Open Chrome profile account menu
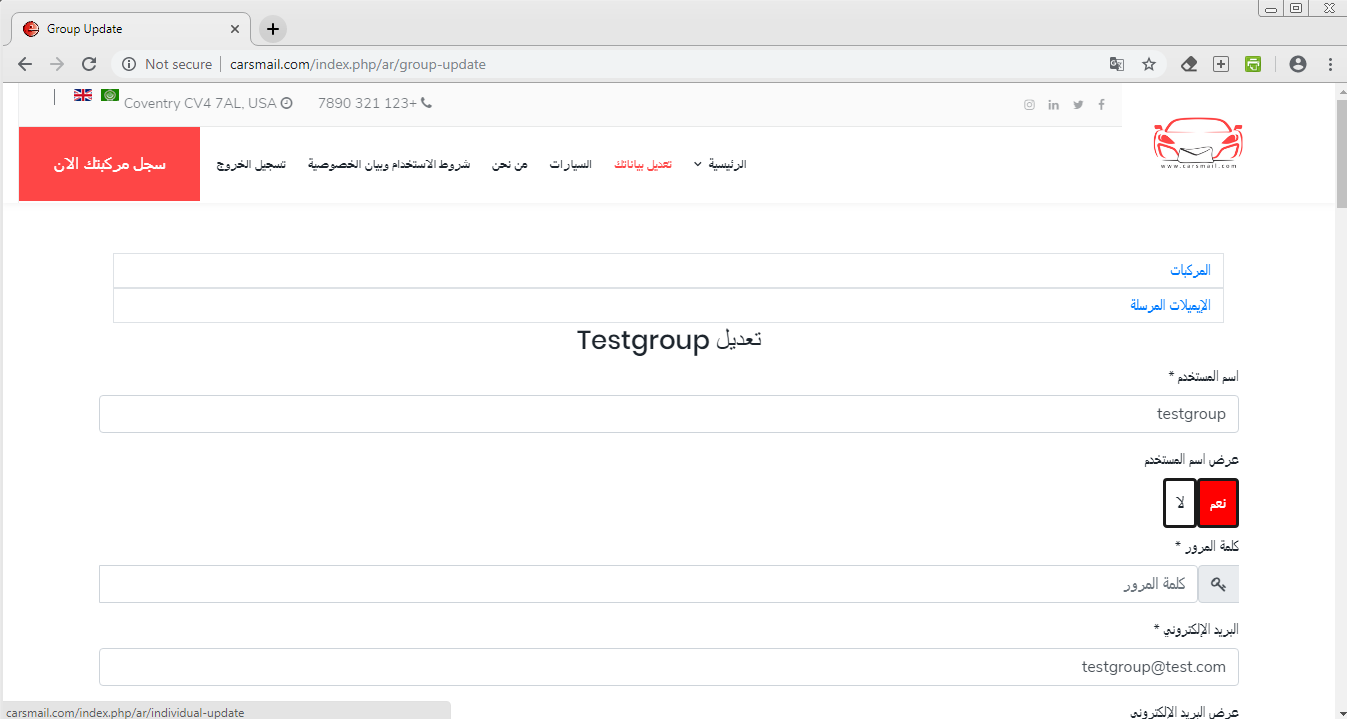The image size is (1347, 719). [x=1298, y=64]
